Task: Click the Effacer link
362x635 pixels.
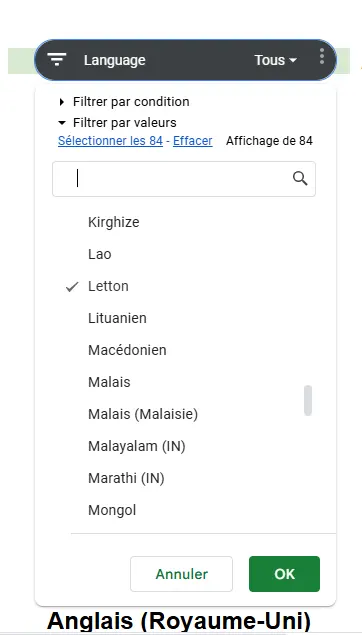Action: tap(193, 141)
